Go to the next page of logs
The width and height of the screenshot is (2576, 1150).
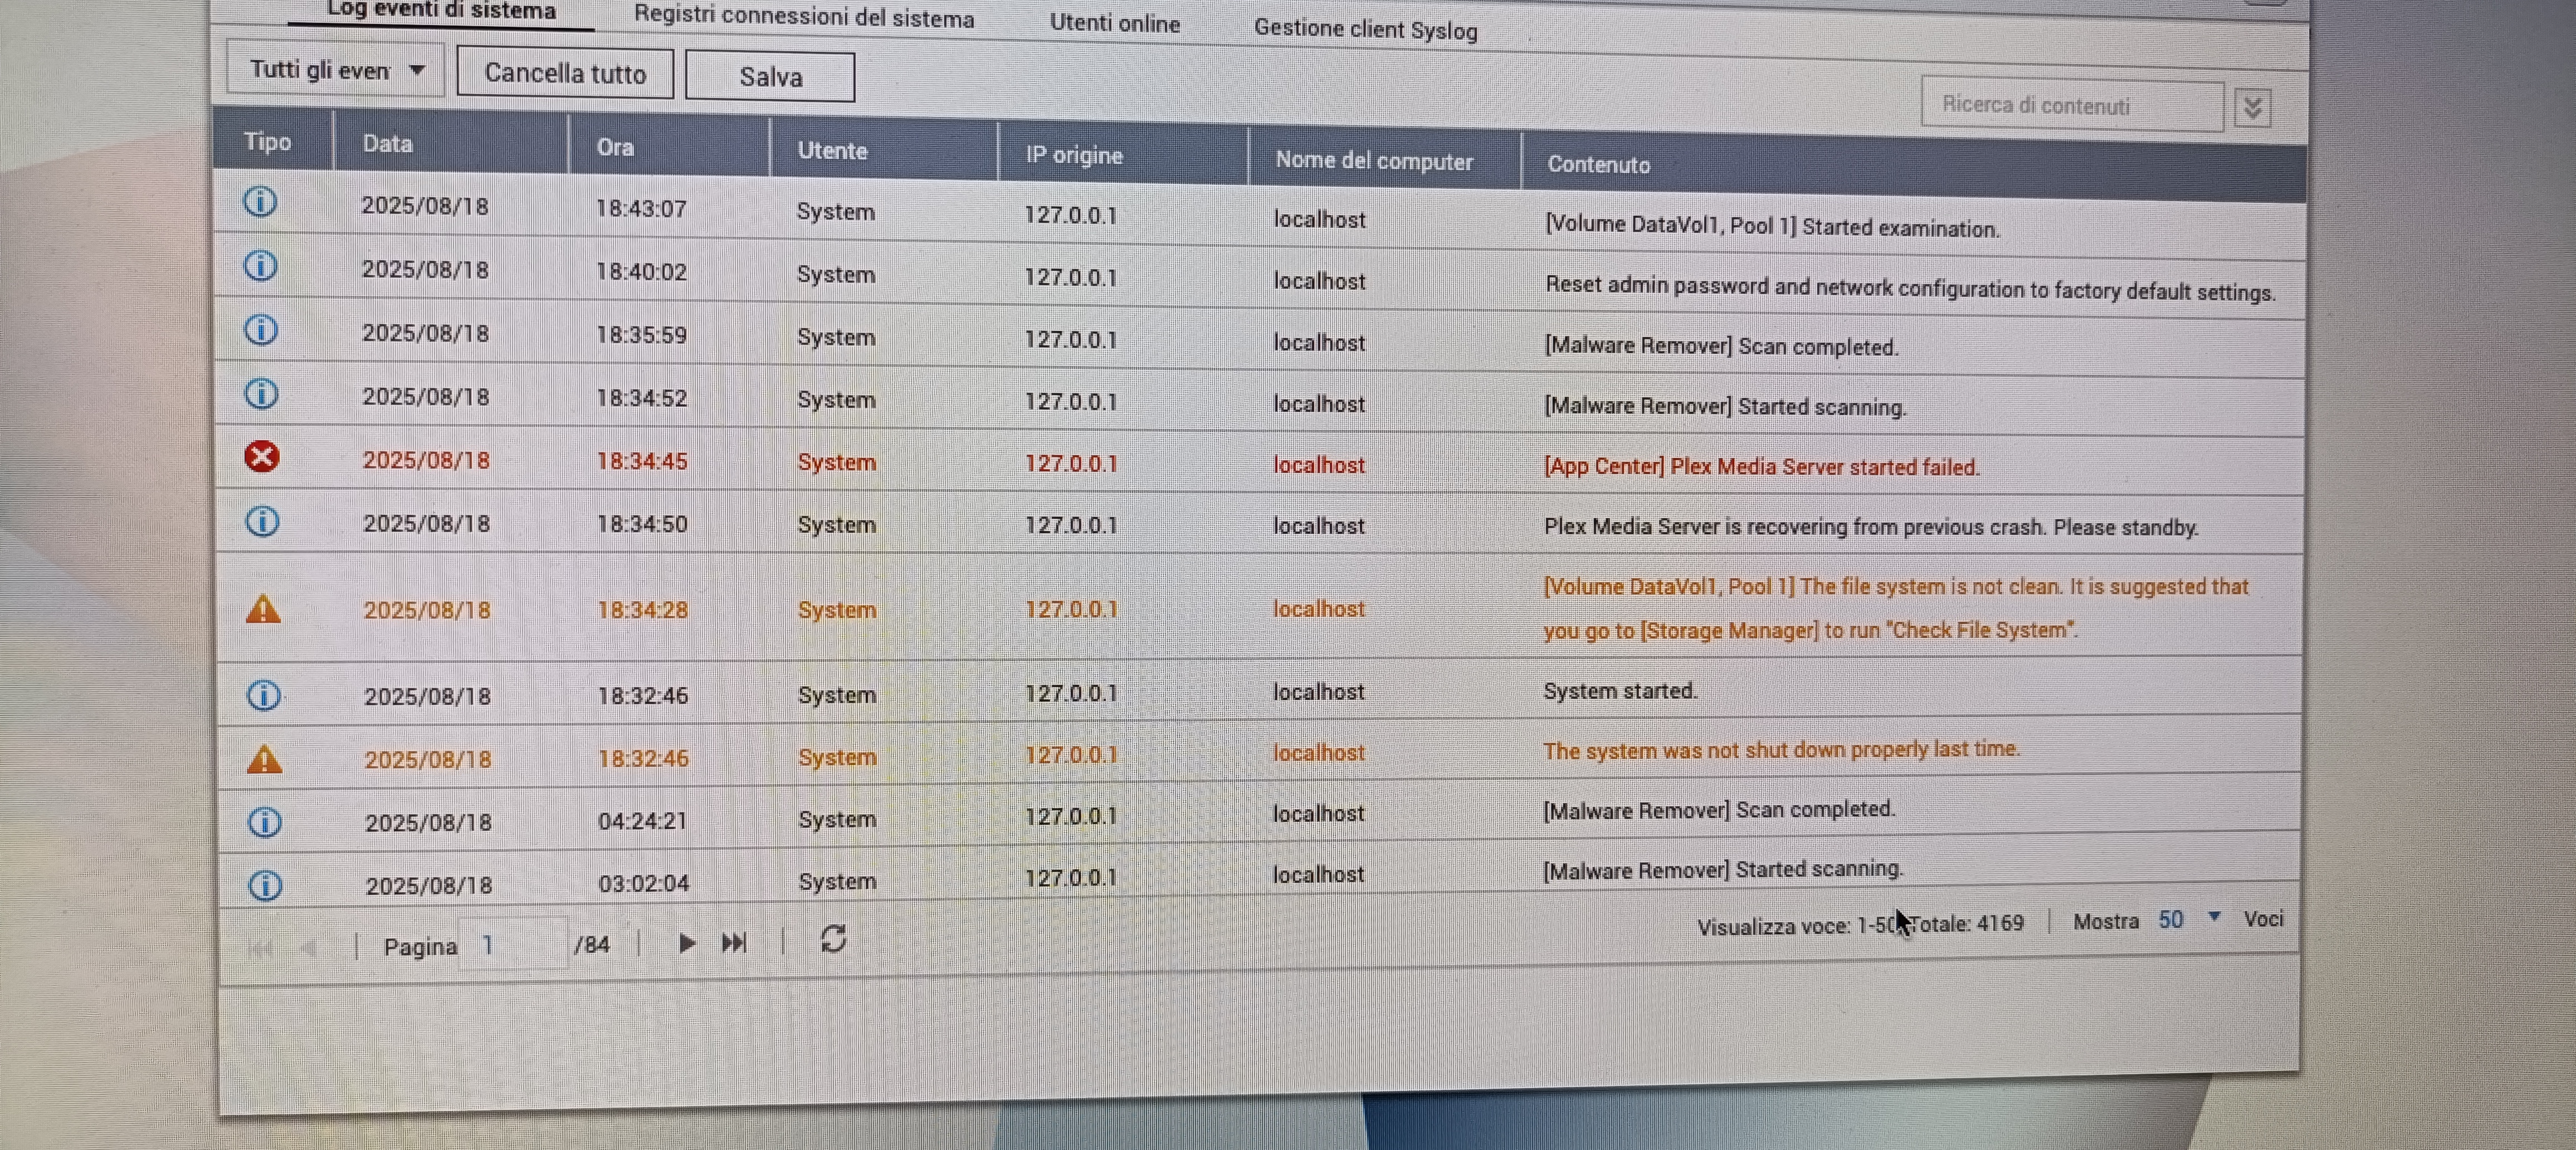(686, 943)
